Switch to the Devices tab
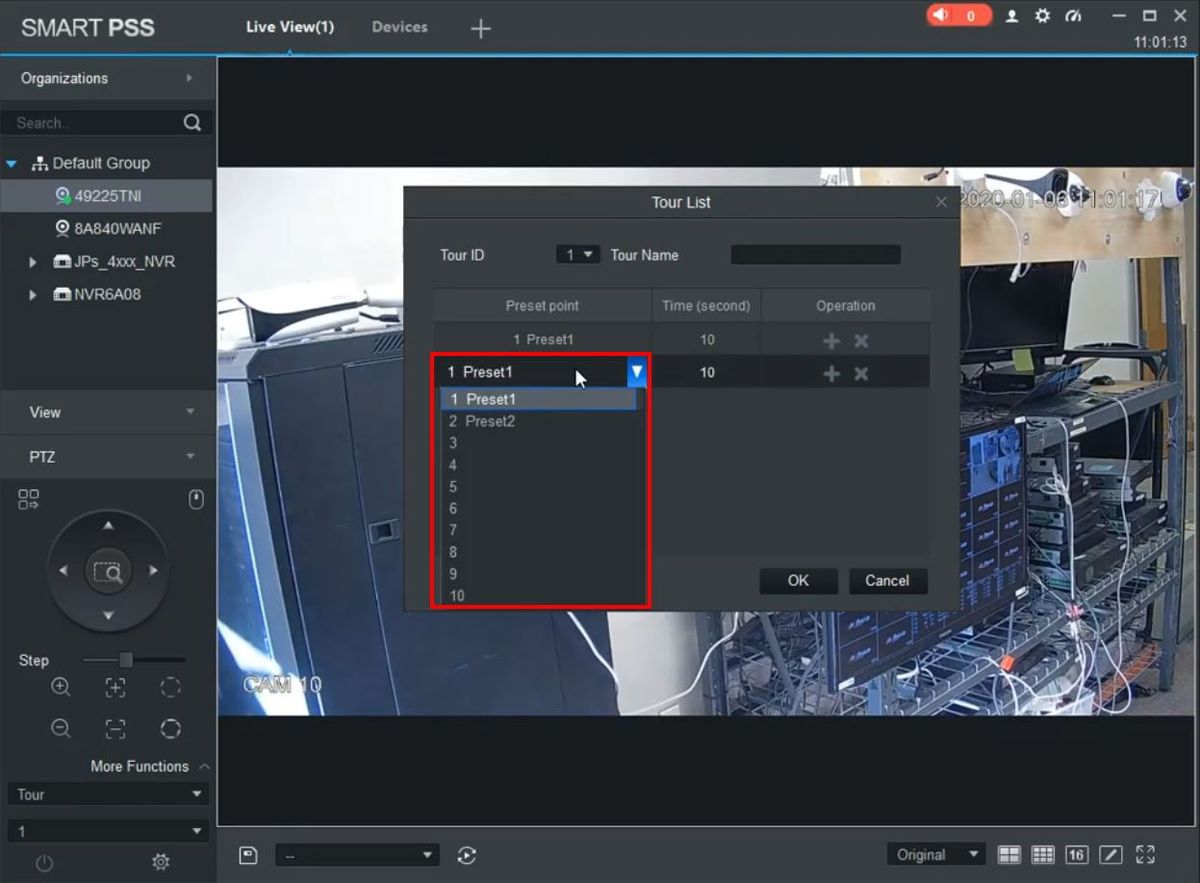 tap(399, 27)
